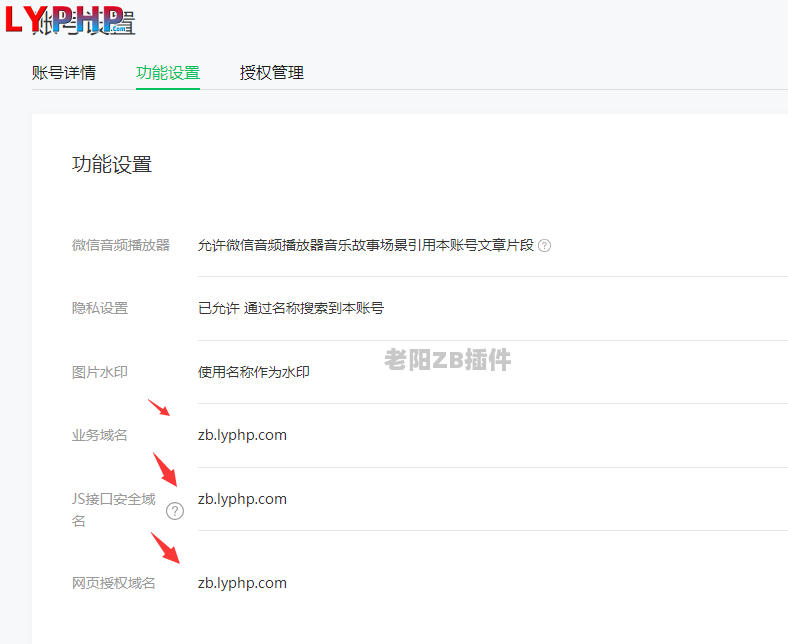Click 已允许 通过名称搜索到本账号 setting text

click(291, 308)
